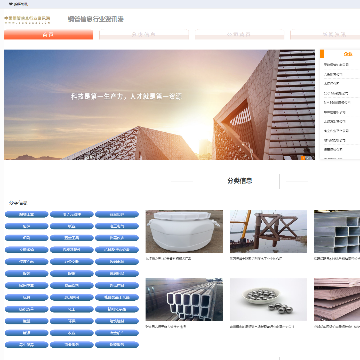Image resolution: width=360 pixels, height=360 pixels.
Task: Open the wooden pier structure product image
Action: coord(268,231)
